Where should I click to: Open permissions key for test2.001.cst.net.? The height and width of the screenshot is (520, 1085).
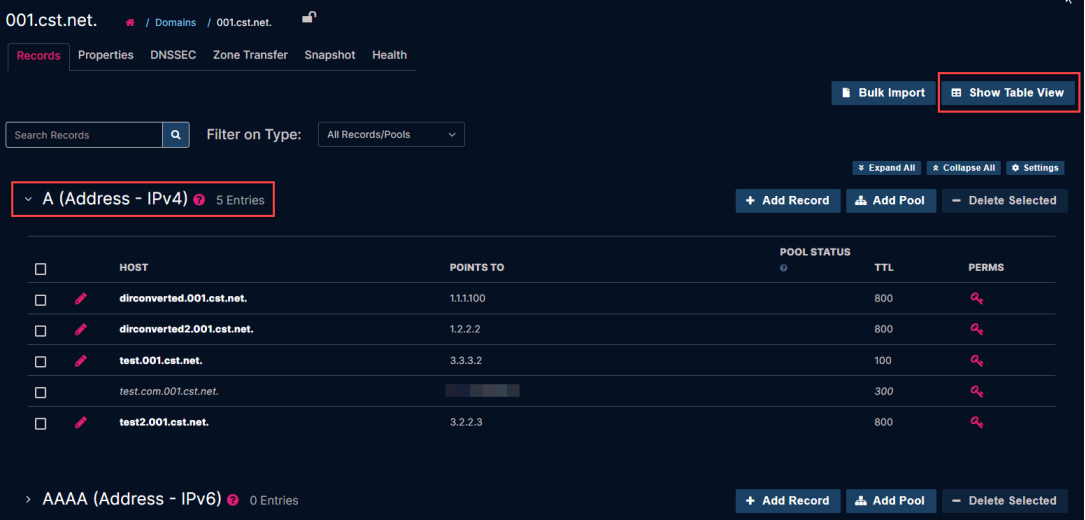[x=976, y=422]
